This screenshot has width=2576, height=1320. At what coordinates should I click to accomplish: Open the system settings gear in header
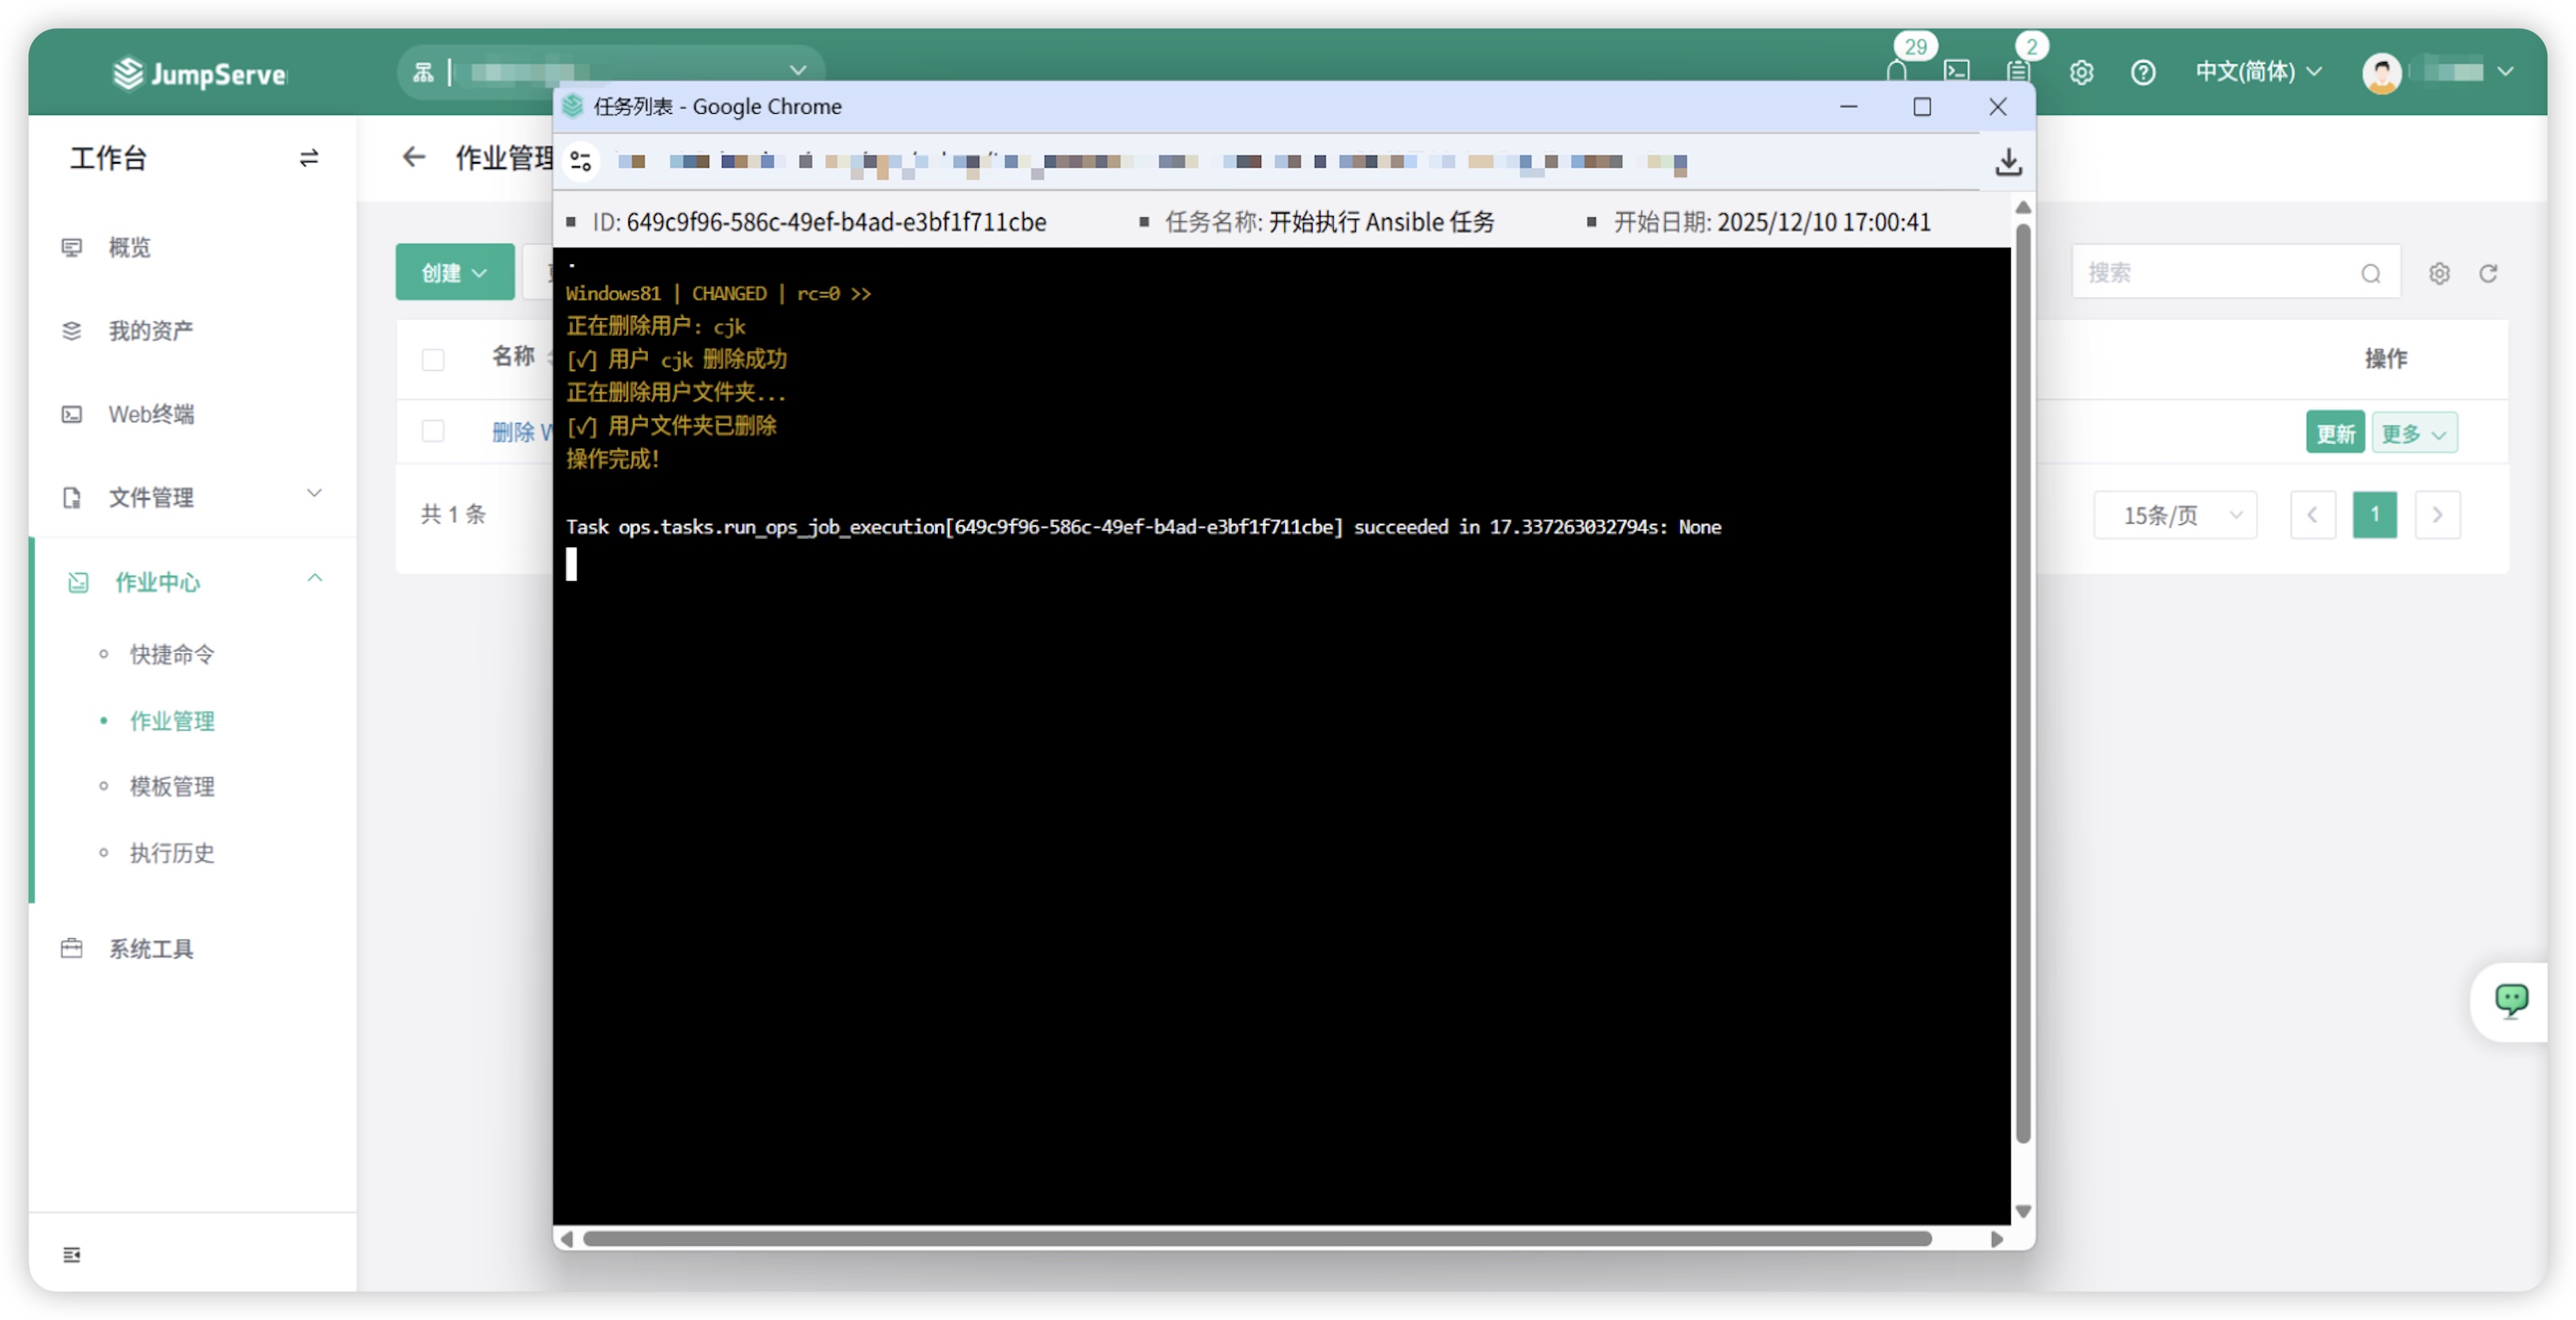(x=2081, y=72)
